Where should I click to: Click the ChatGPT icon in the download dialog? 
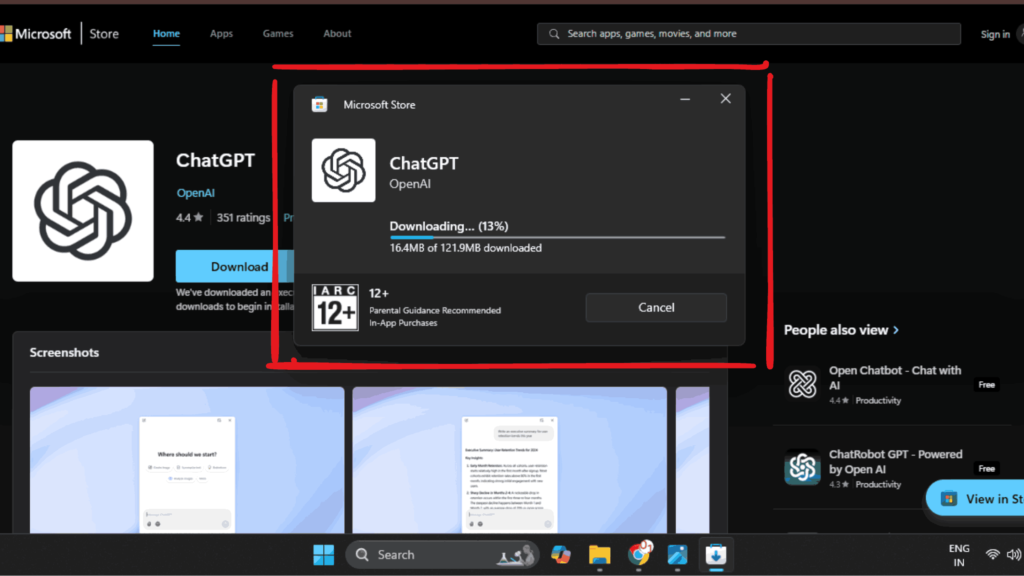[x=344, y=170]
